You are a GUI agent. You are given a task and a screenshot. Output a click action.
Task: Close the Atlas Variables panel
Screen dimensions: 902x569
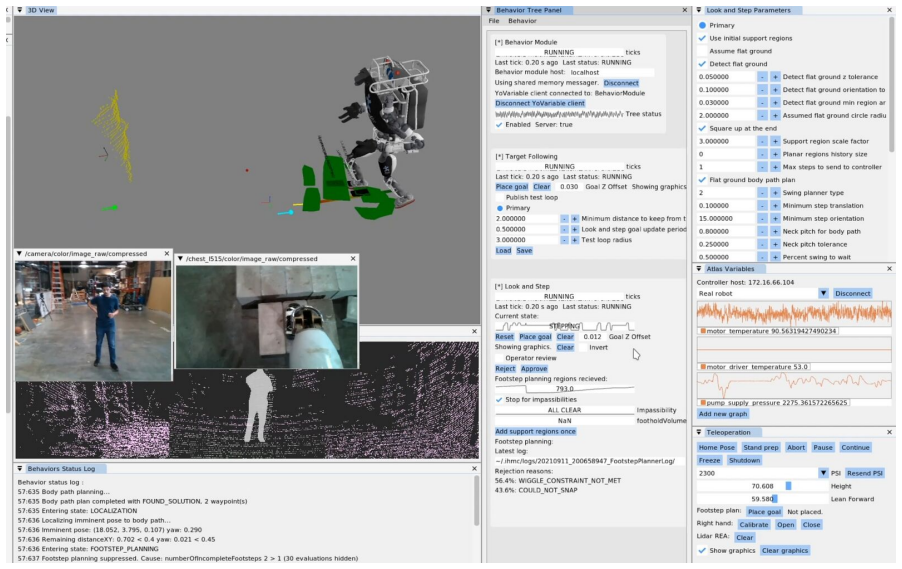(x=889, y=269)
